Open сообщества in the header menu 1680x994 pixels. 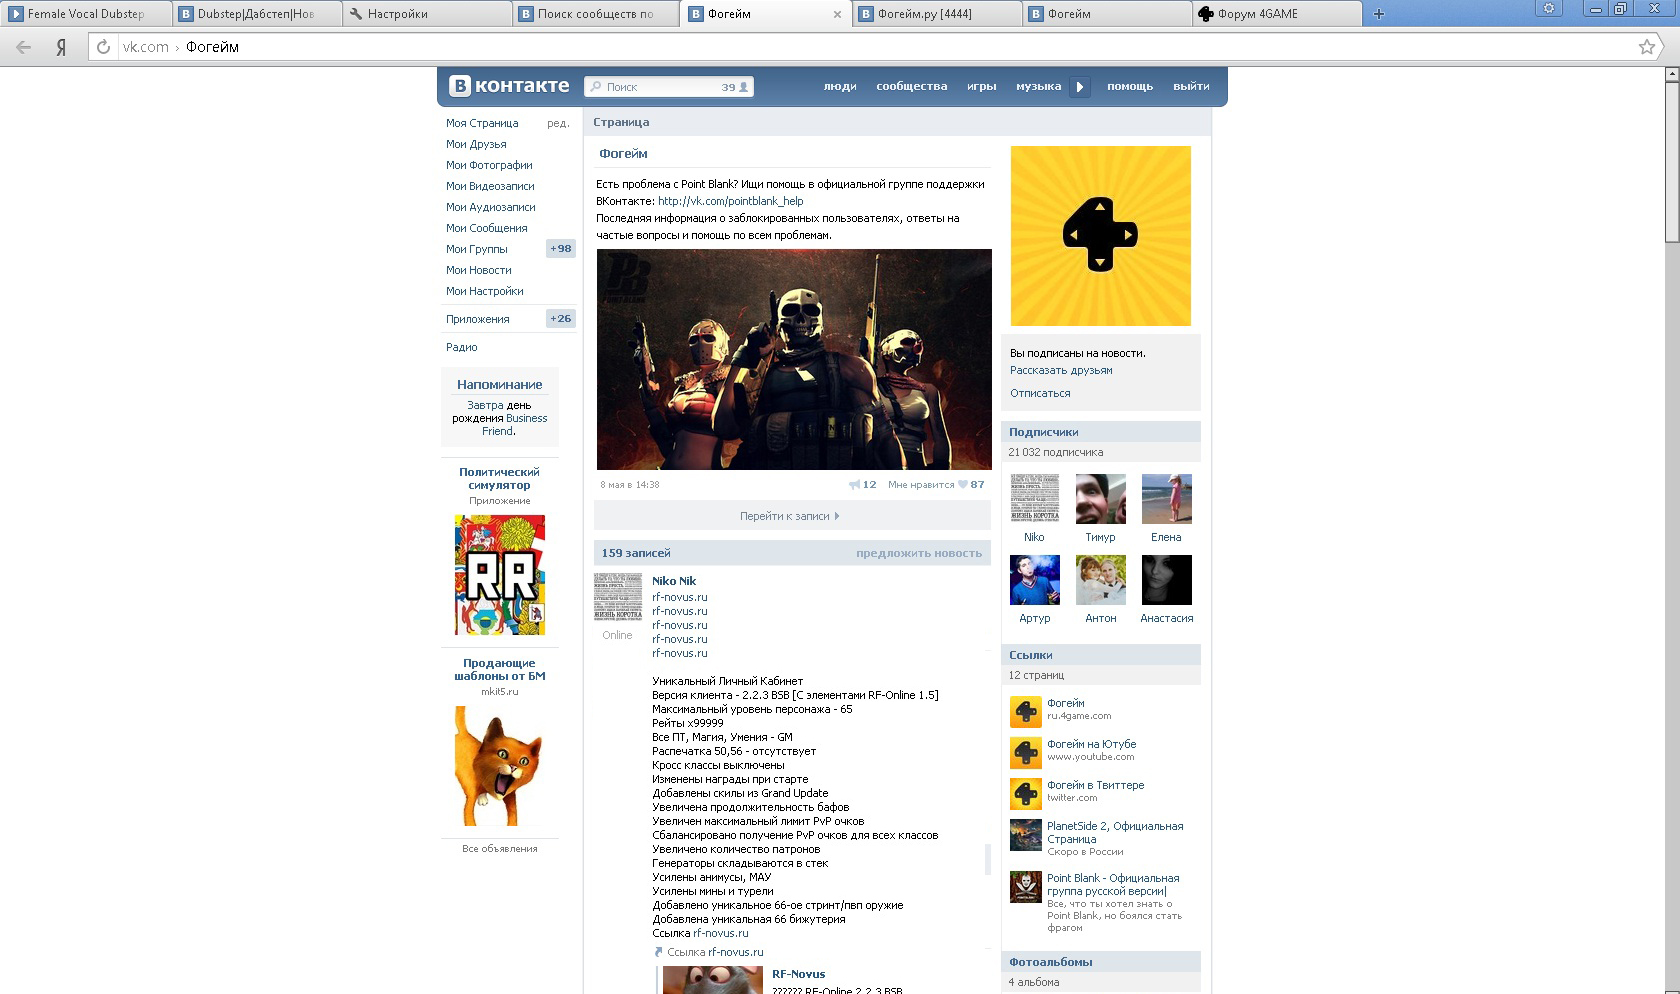click(x=911, y=87)
